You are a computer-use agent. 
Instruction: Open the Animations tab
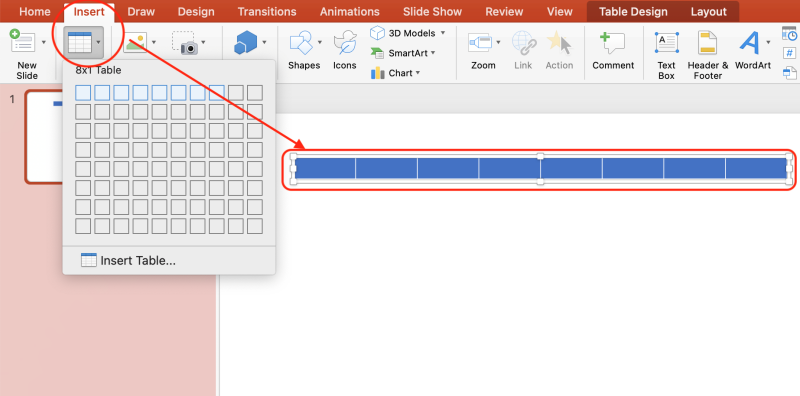[349, 12]
